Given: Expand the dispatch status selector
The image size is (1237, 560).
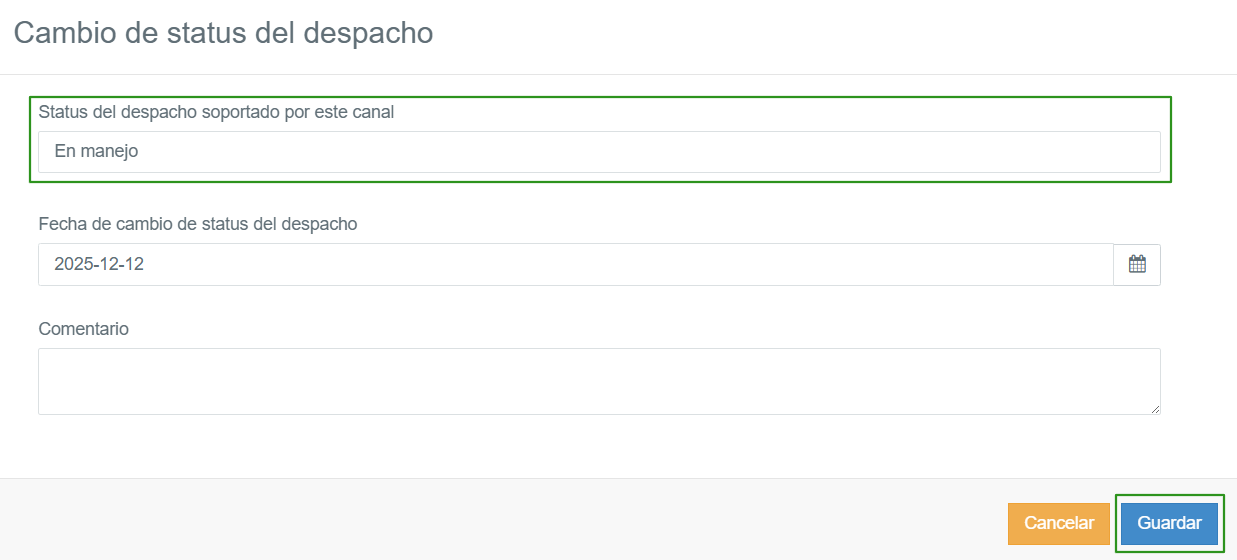Looking at the screenshot, I should (599, 152).
